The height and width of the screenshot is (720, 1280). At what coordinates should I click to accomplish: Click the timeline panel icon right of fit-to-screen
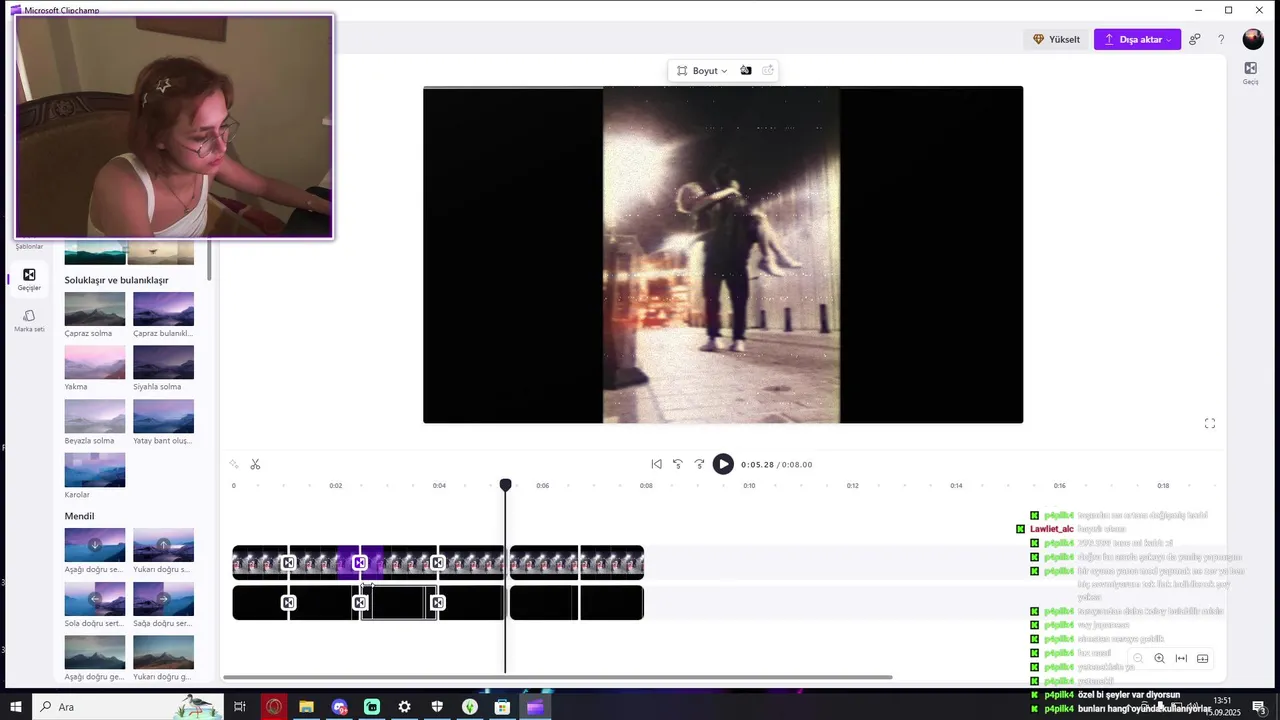(1202, 659)
